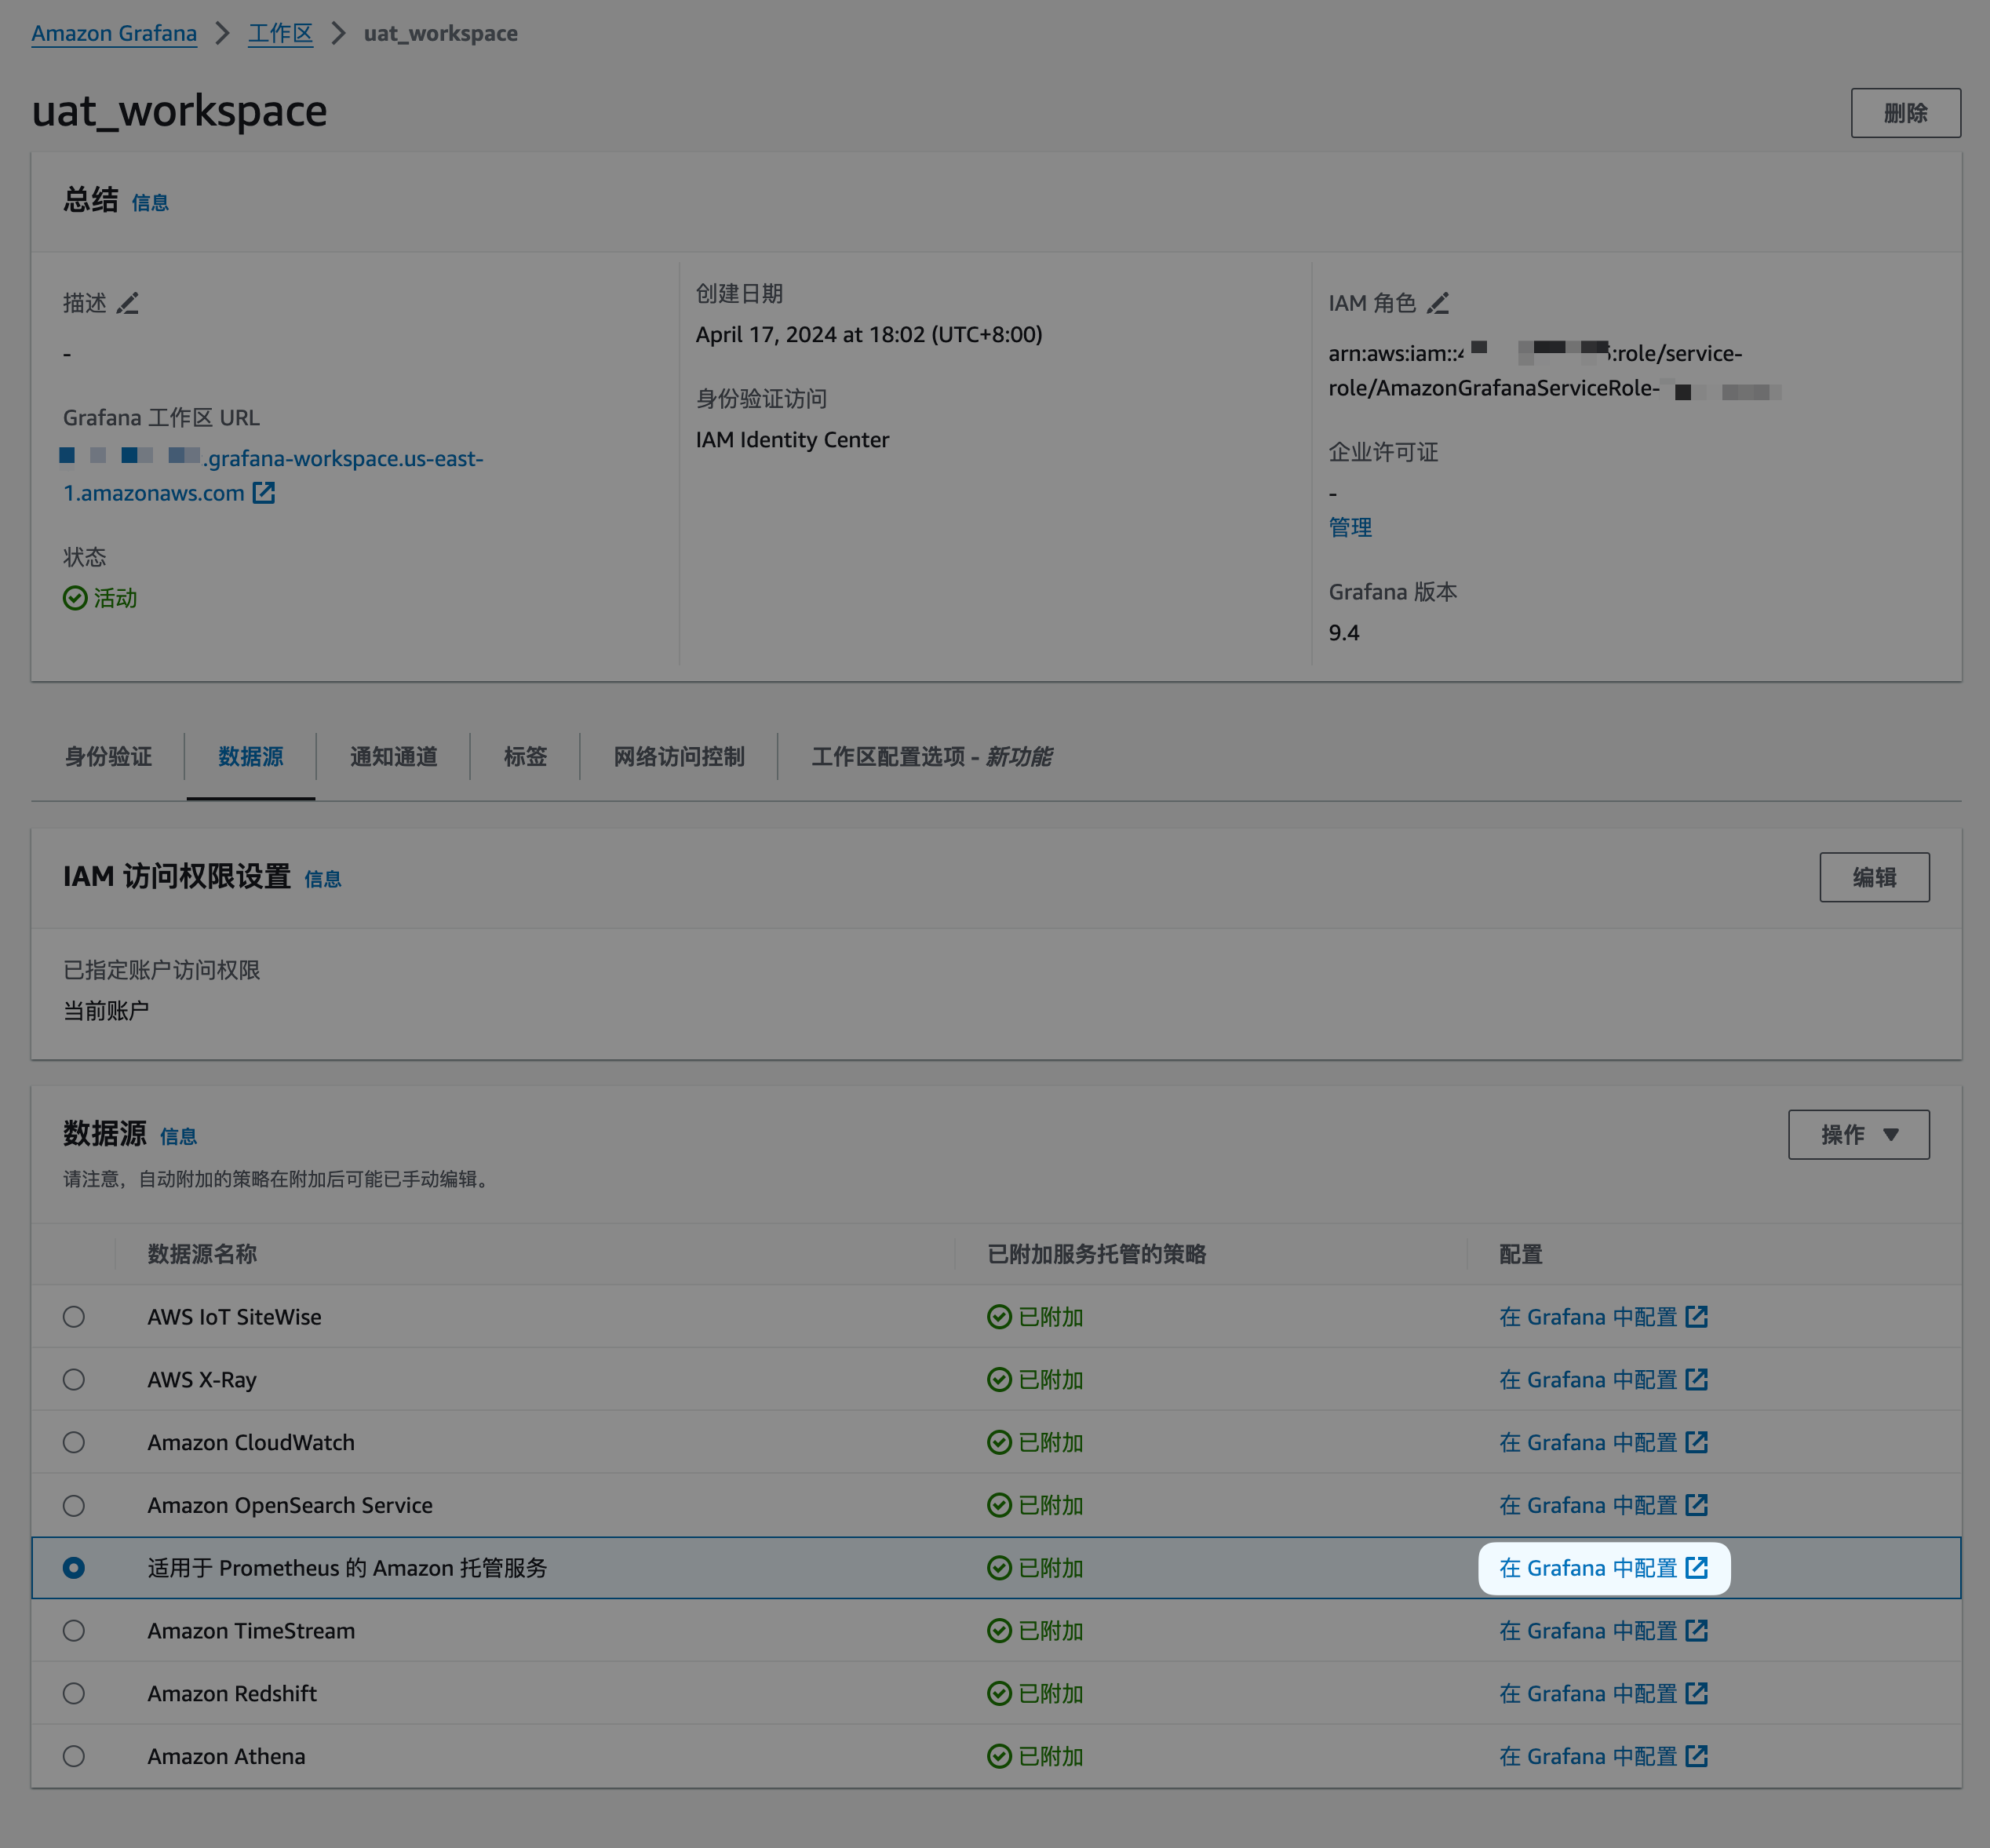Click 在 Grafana 中配置 for Amazon CloudWatch

1603,1442
